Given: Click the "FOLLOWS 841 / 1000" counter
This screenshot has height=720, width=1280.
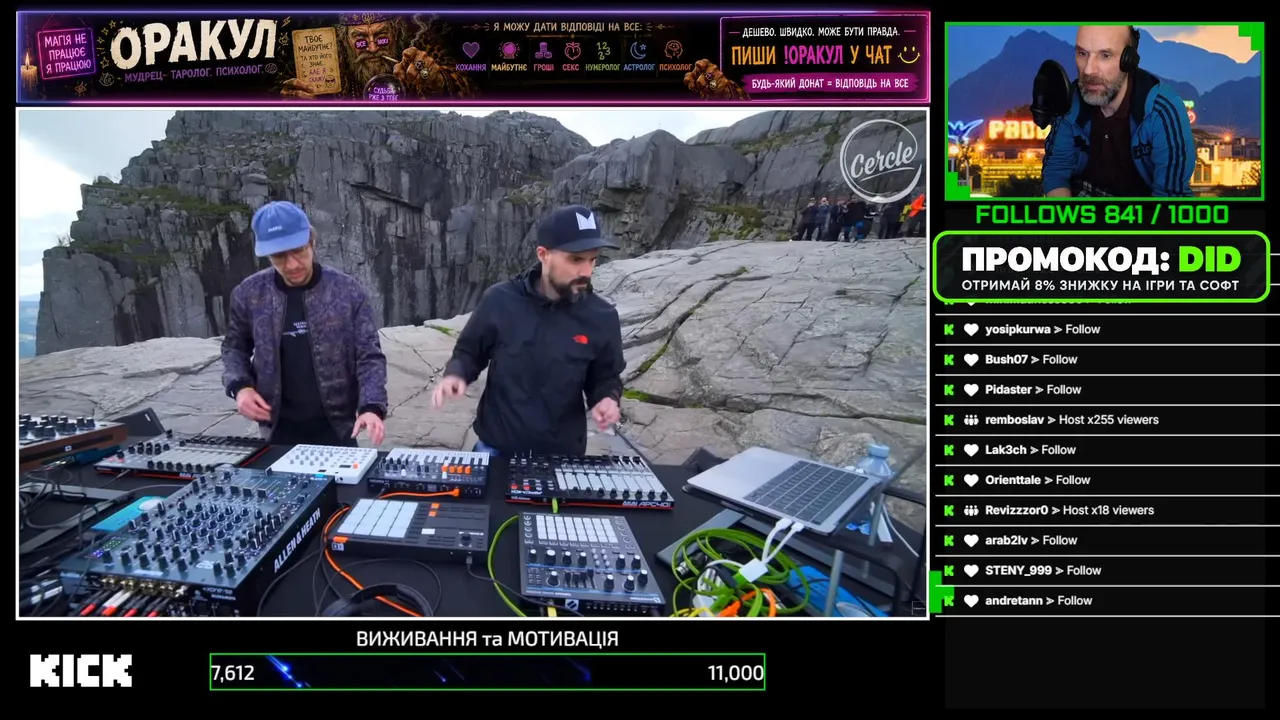Looking at the screenshot, I should 1102,214.
